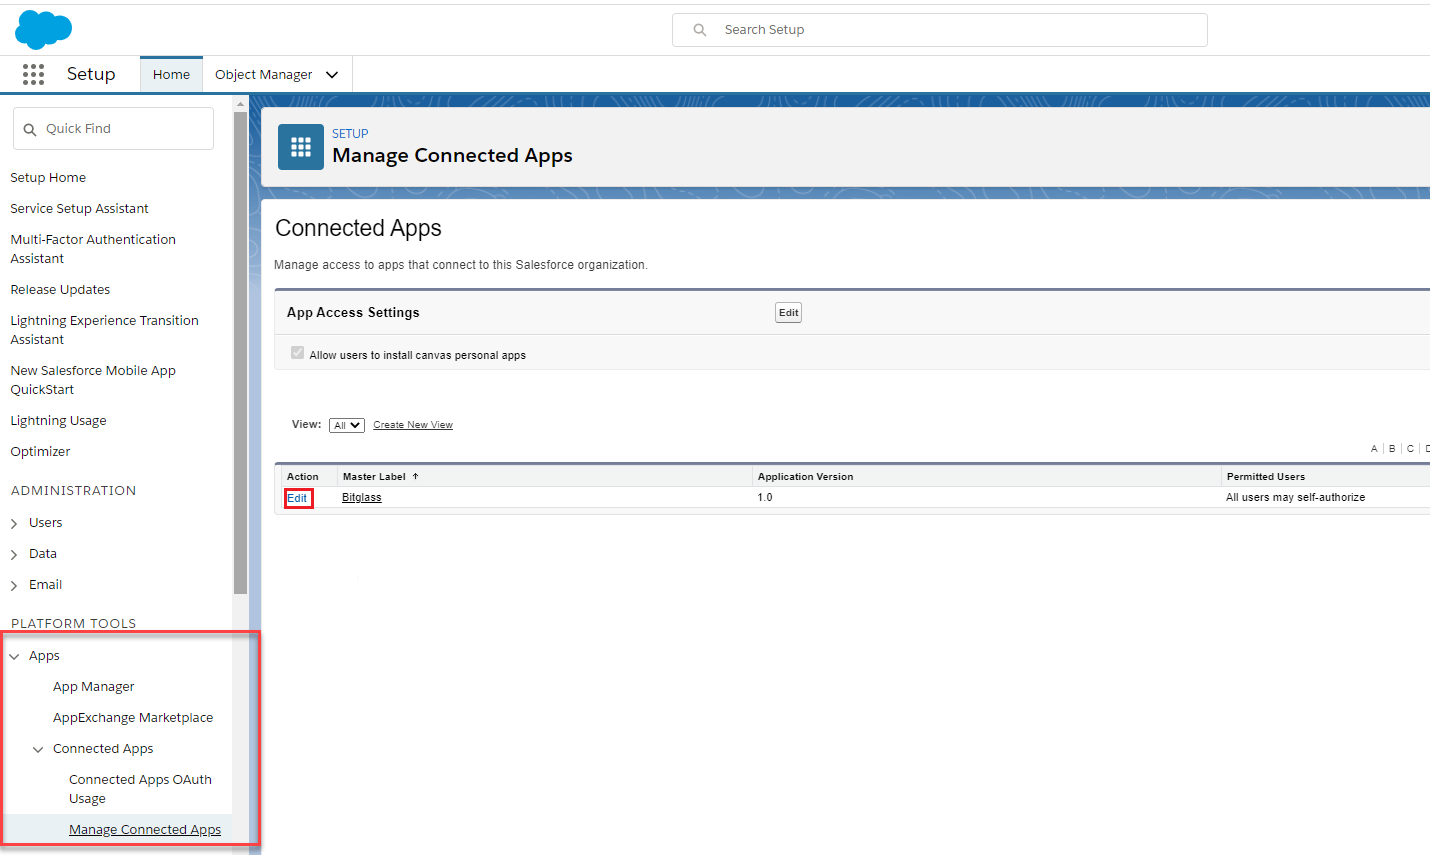This screenshot has width=1430, height=855.
Task: Open the Object Manager dropdown chevron
Action: click(332, 74)
